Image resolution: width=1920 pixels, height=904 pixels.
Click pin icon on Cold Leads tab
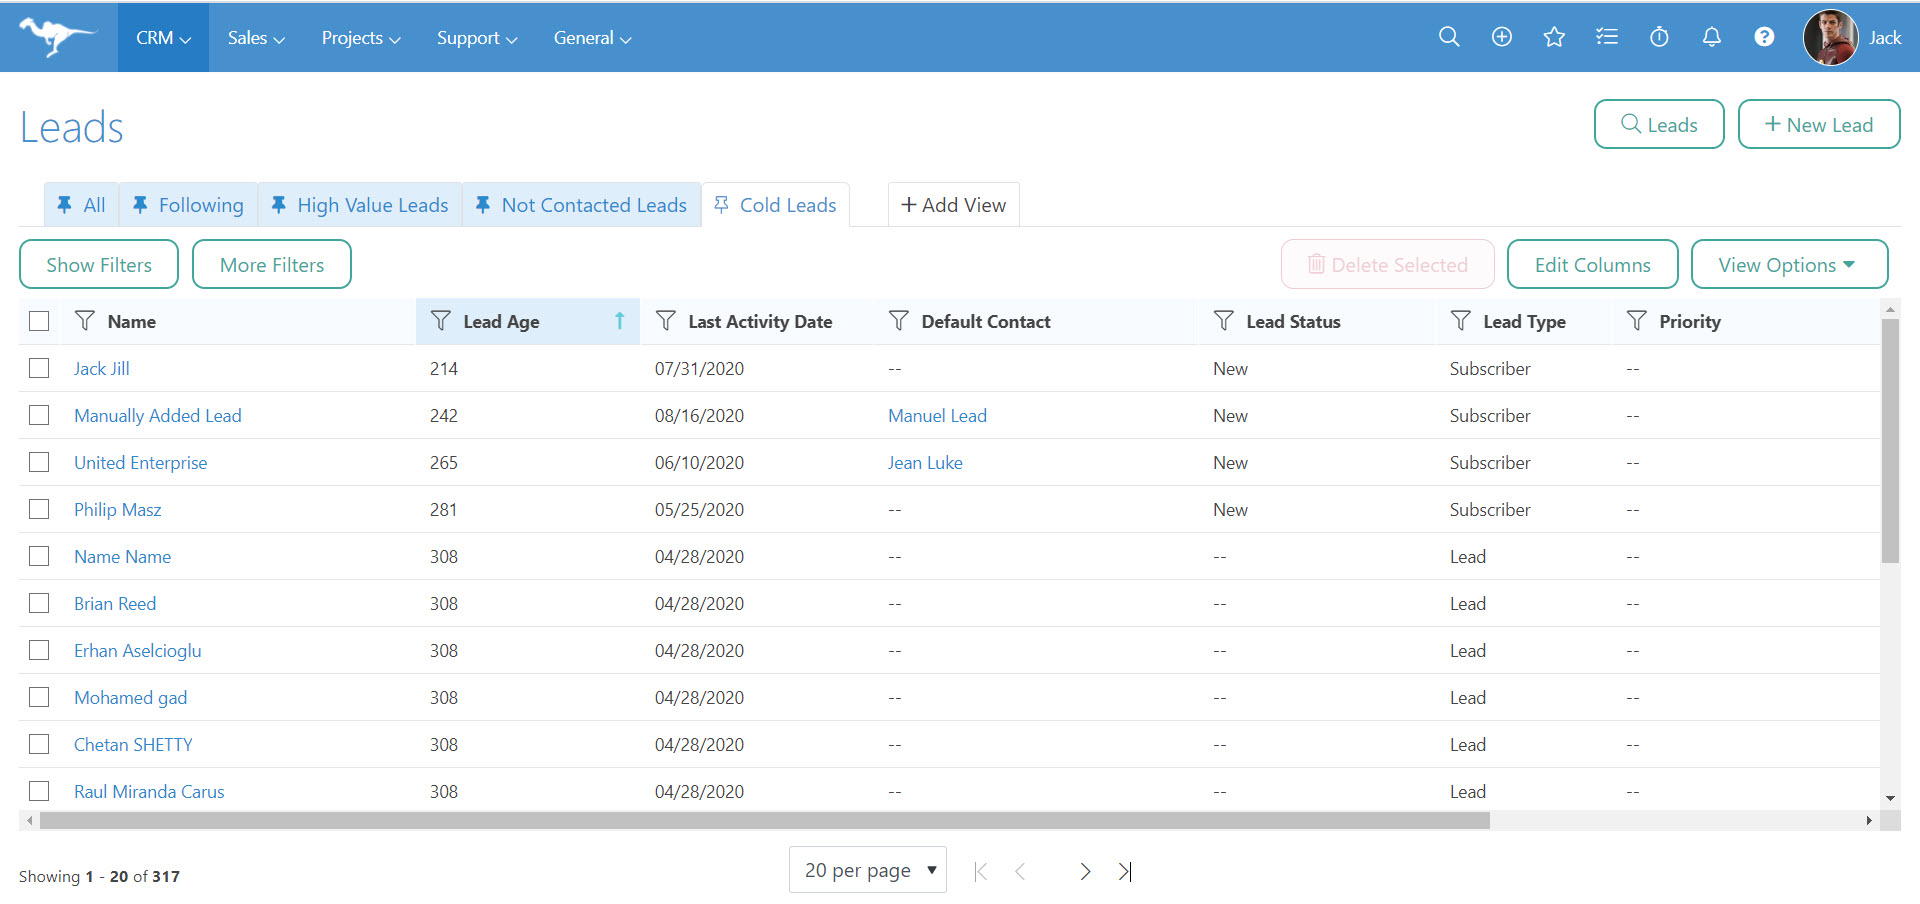tap(721, 204)
